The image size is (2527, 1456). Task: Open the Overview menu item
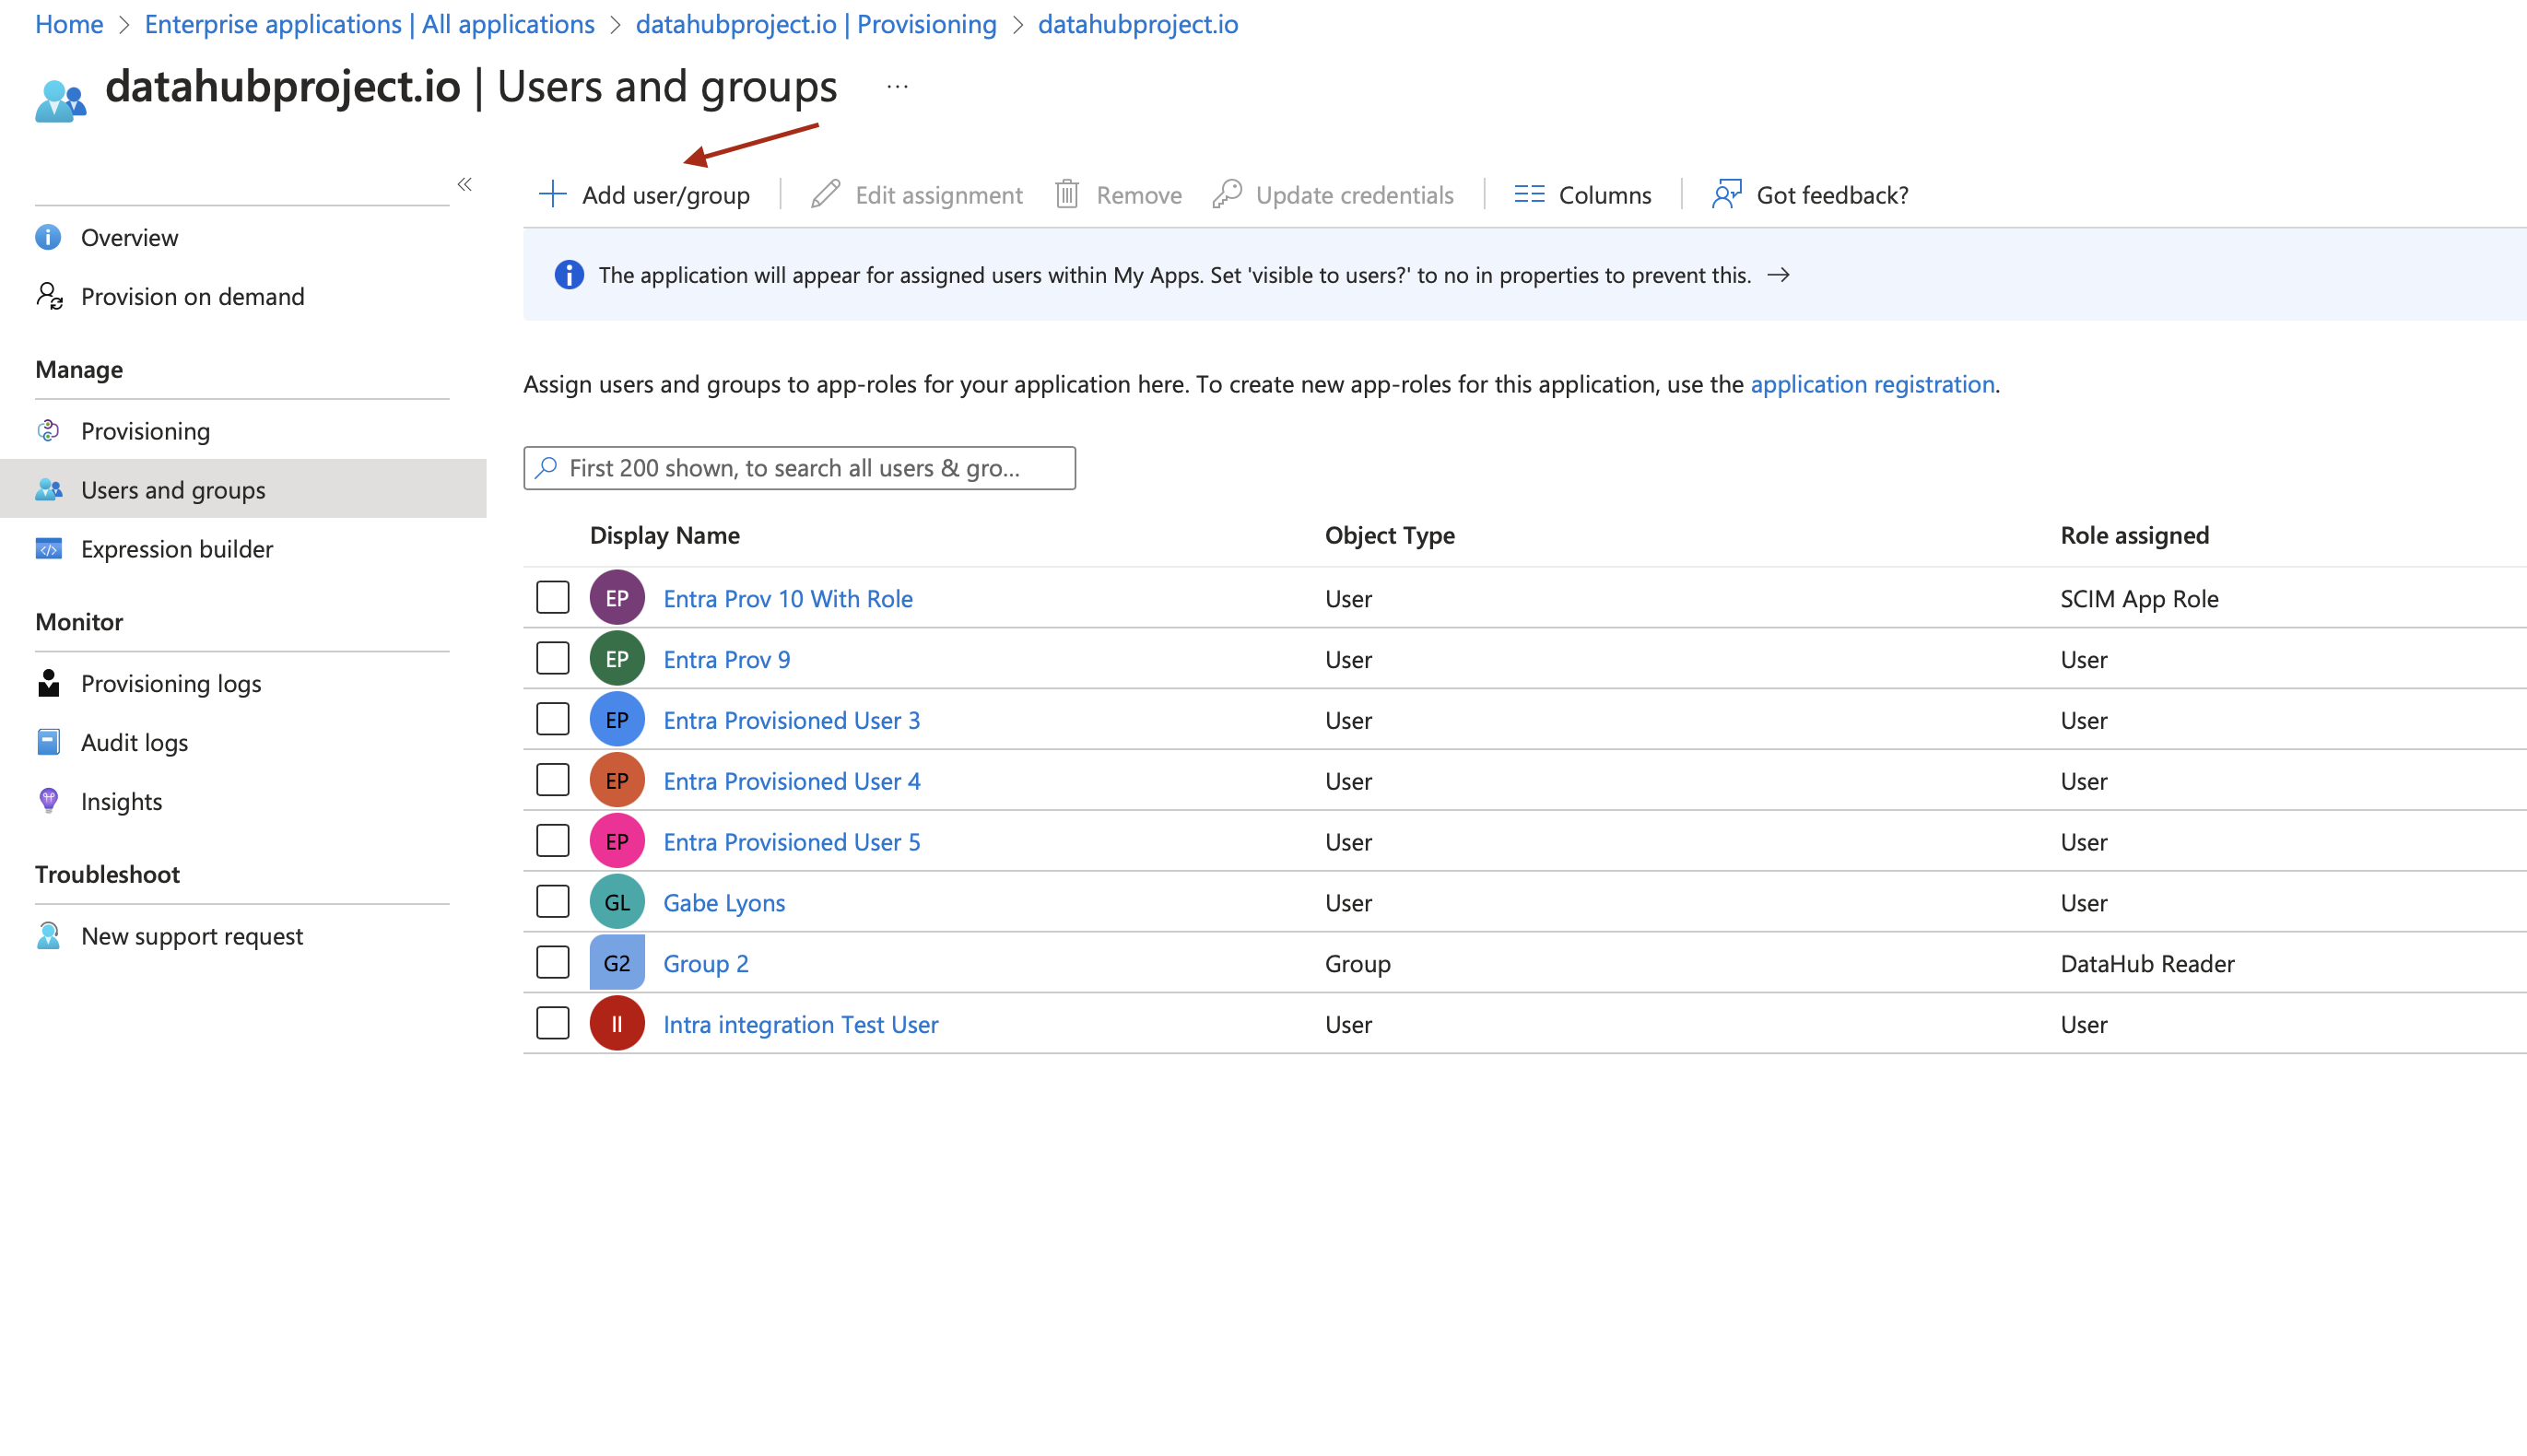pos(129,237)
